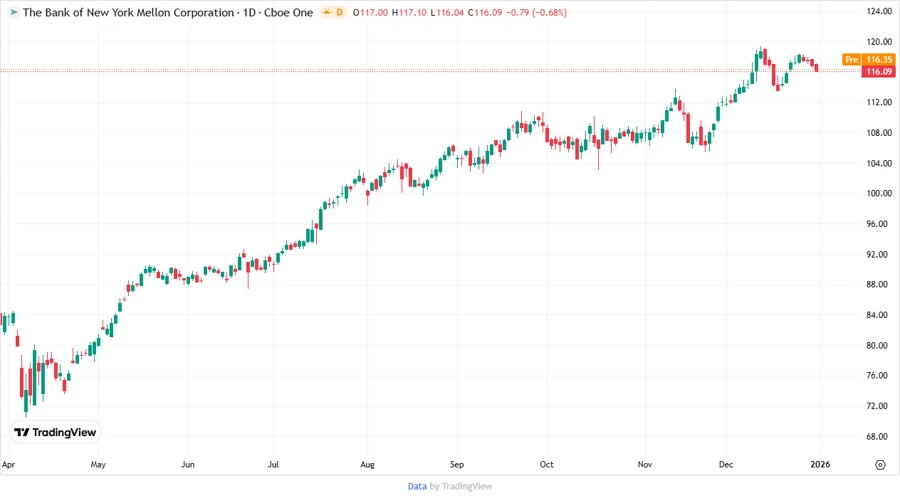Viewport: 900px width, 498px height.
Task: Click the 100.00 price axis label
Action: [x=879, y=193]
